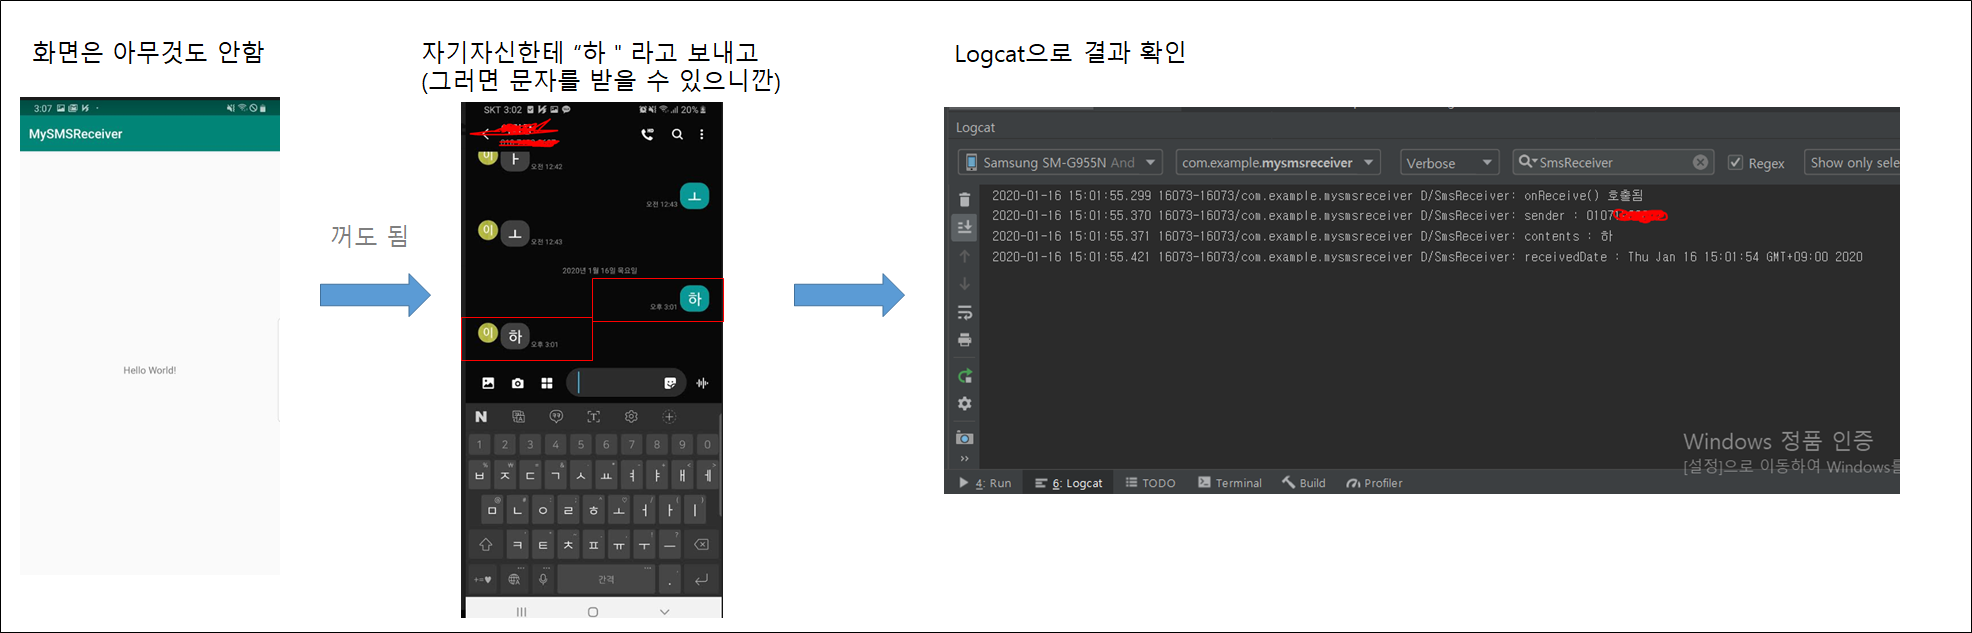Open Logcat settings gear

964,404
